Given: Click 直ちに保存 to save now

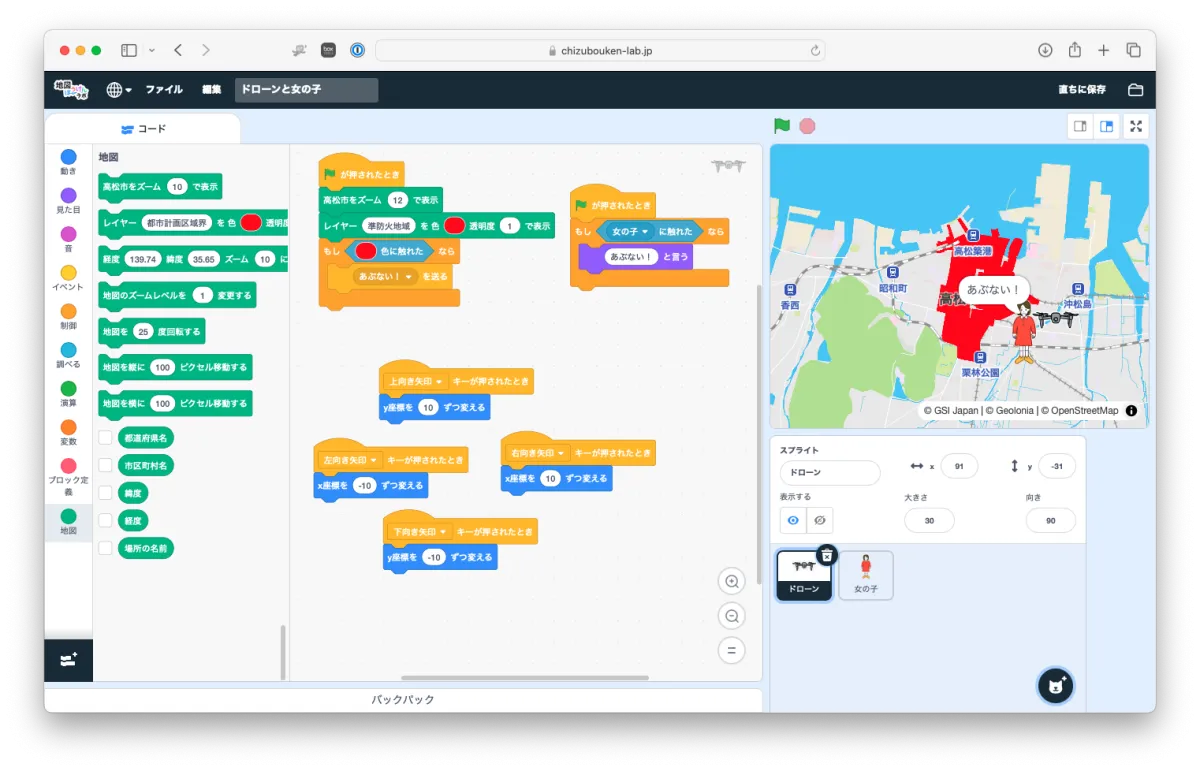Looking at the screenshot, I should tap(1082, 90).
